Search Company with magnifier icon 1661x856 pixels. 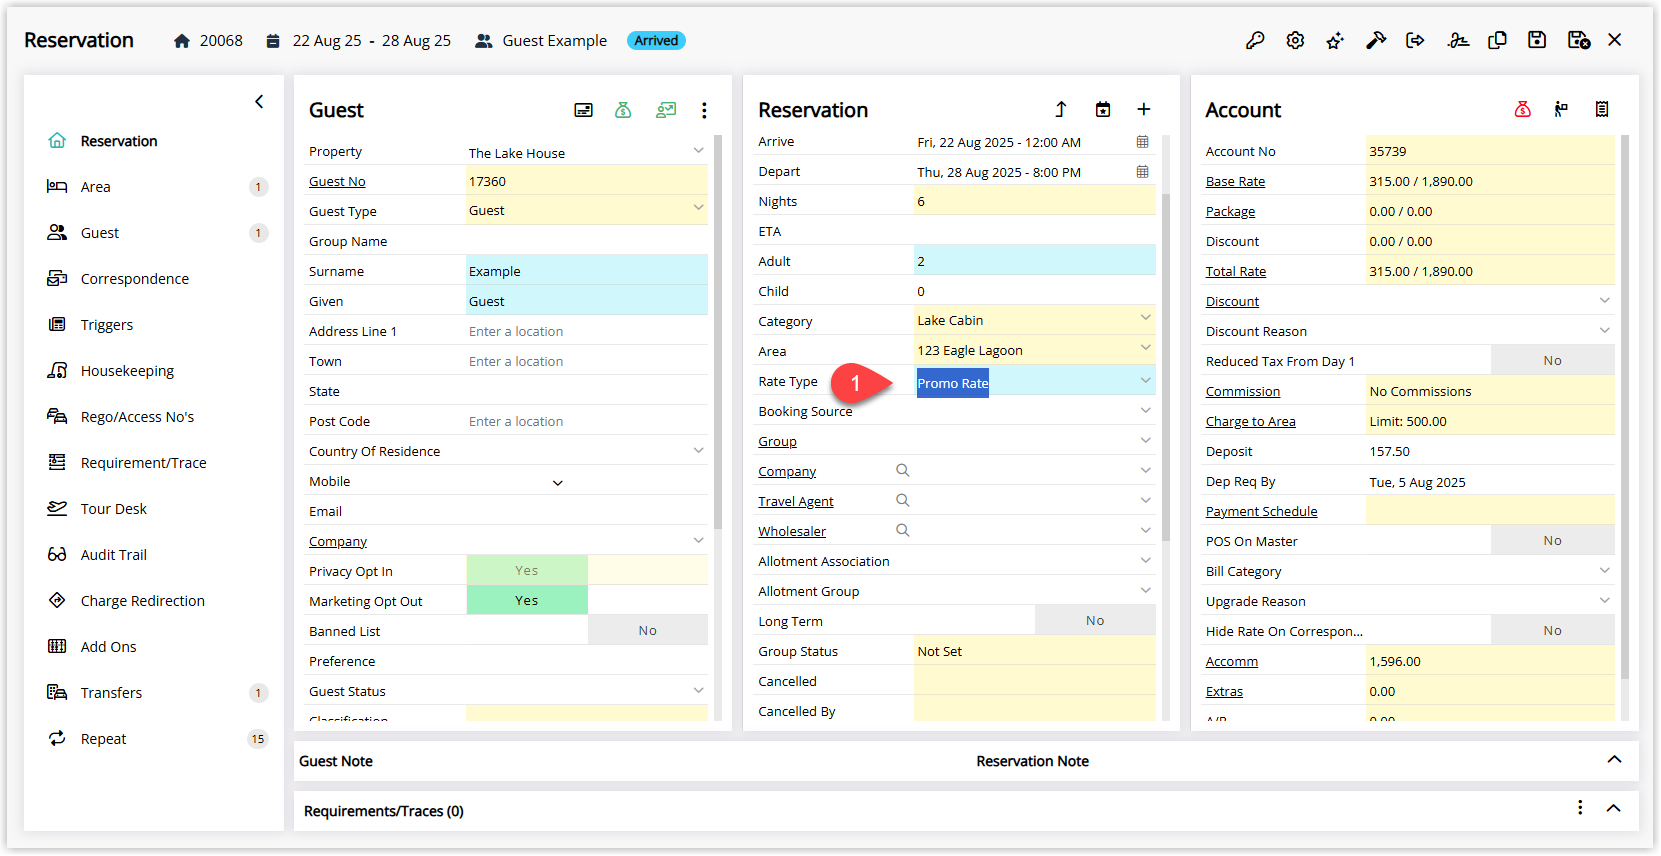pos(902,470)
